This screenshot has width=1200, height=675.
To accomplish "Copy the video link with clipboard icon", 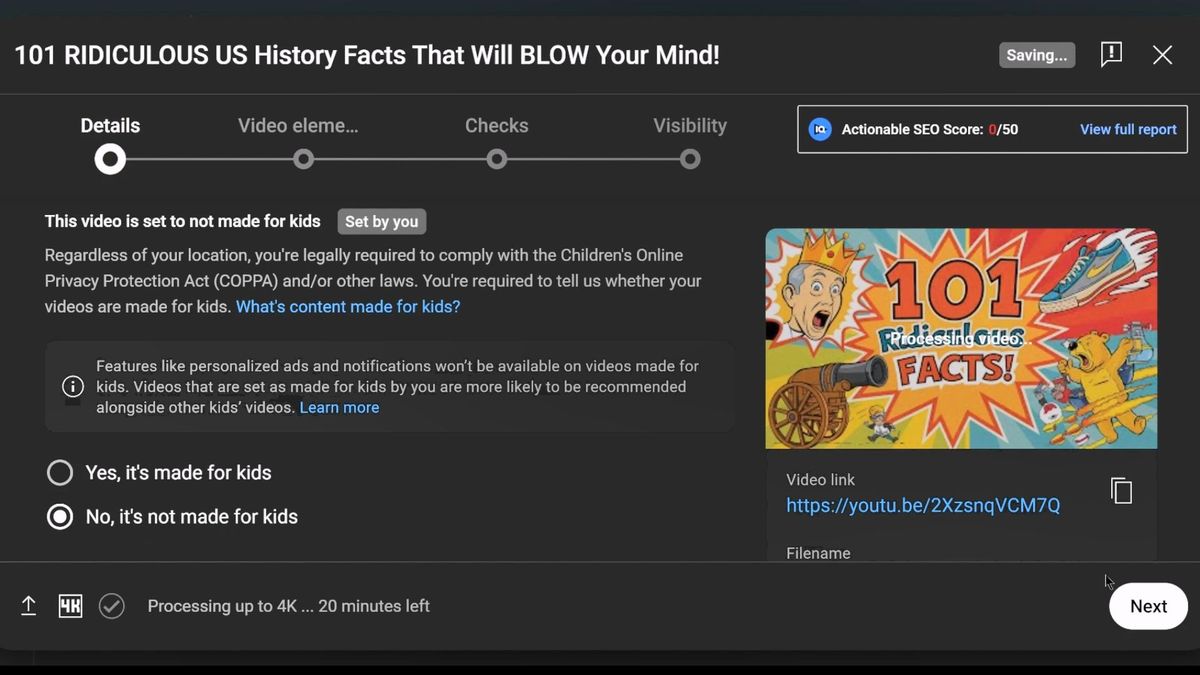I will pos(1121,490).
